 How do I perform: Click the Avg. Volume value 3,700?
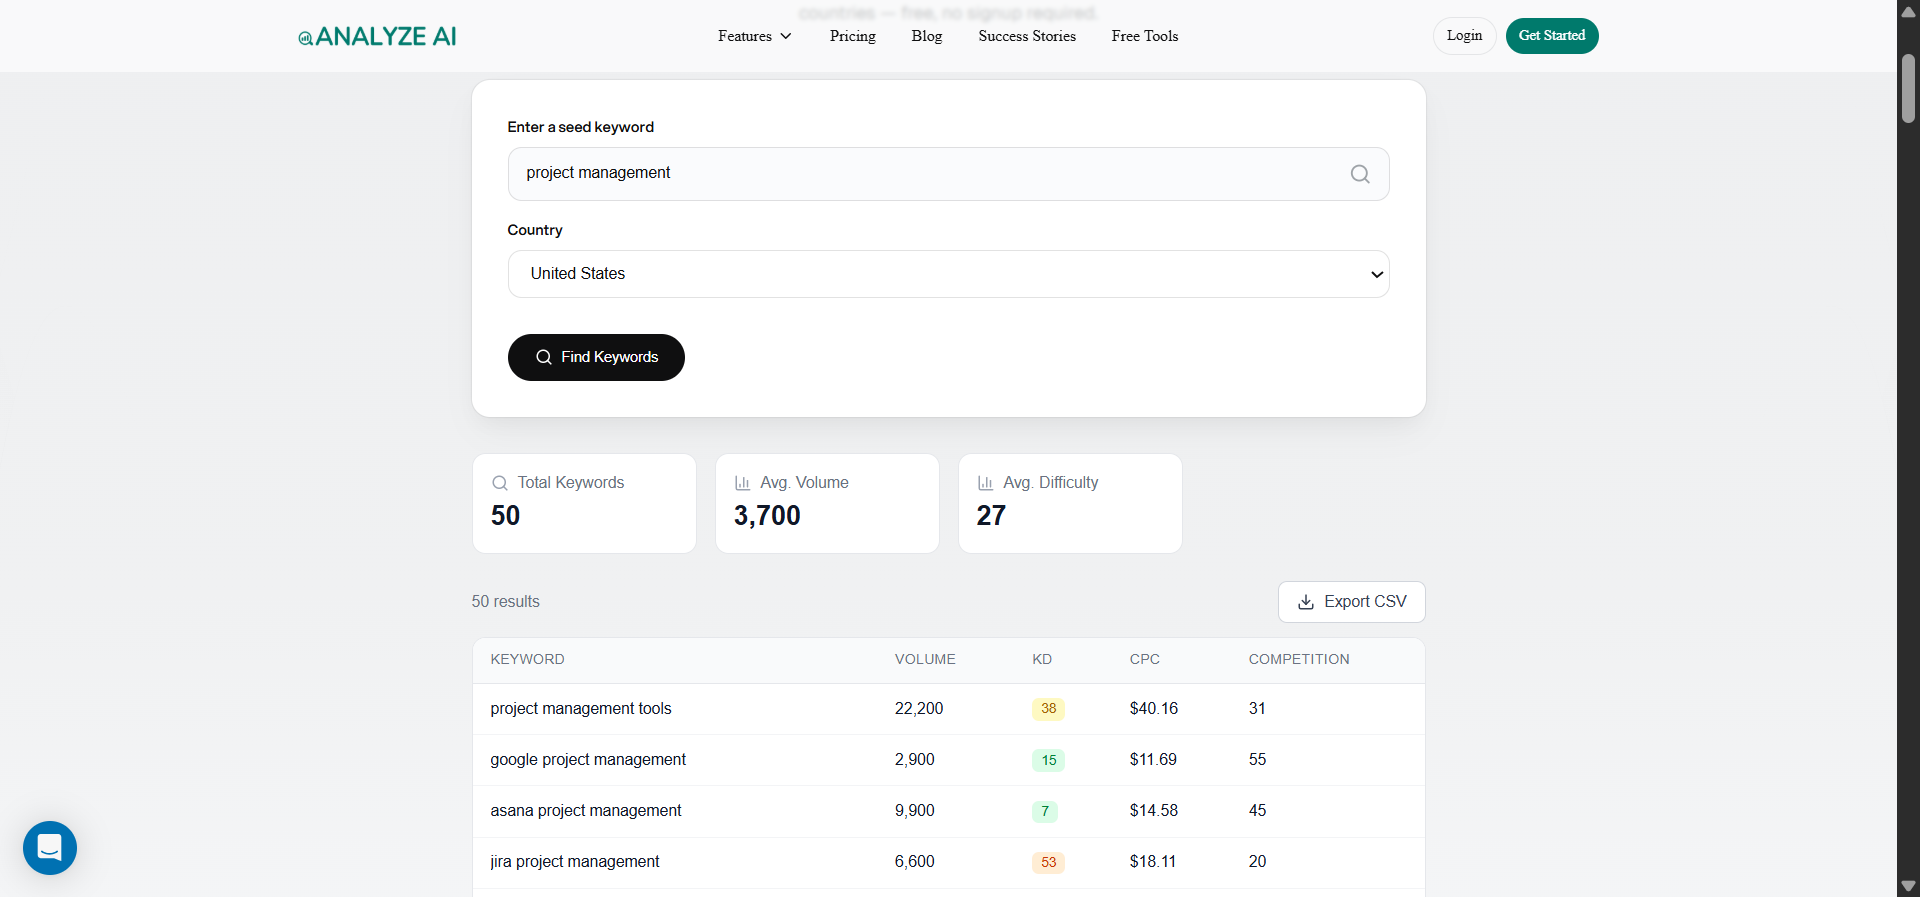pyautogui.click(x=767, y=516)
